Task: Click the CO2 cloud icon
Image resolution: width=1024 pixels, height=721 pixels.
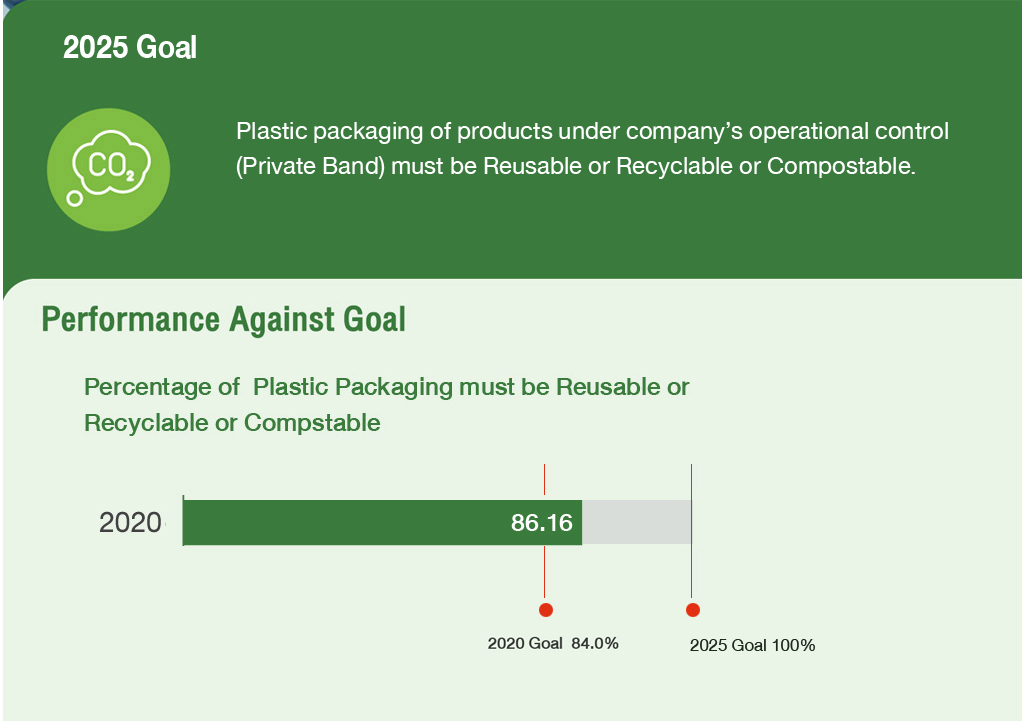Action: coord(112,162)
